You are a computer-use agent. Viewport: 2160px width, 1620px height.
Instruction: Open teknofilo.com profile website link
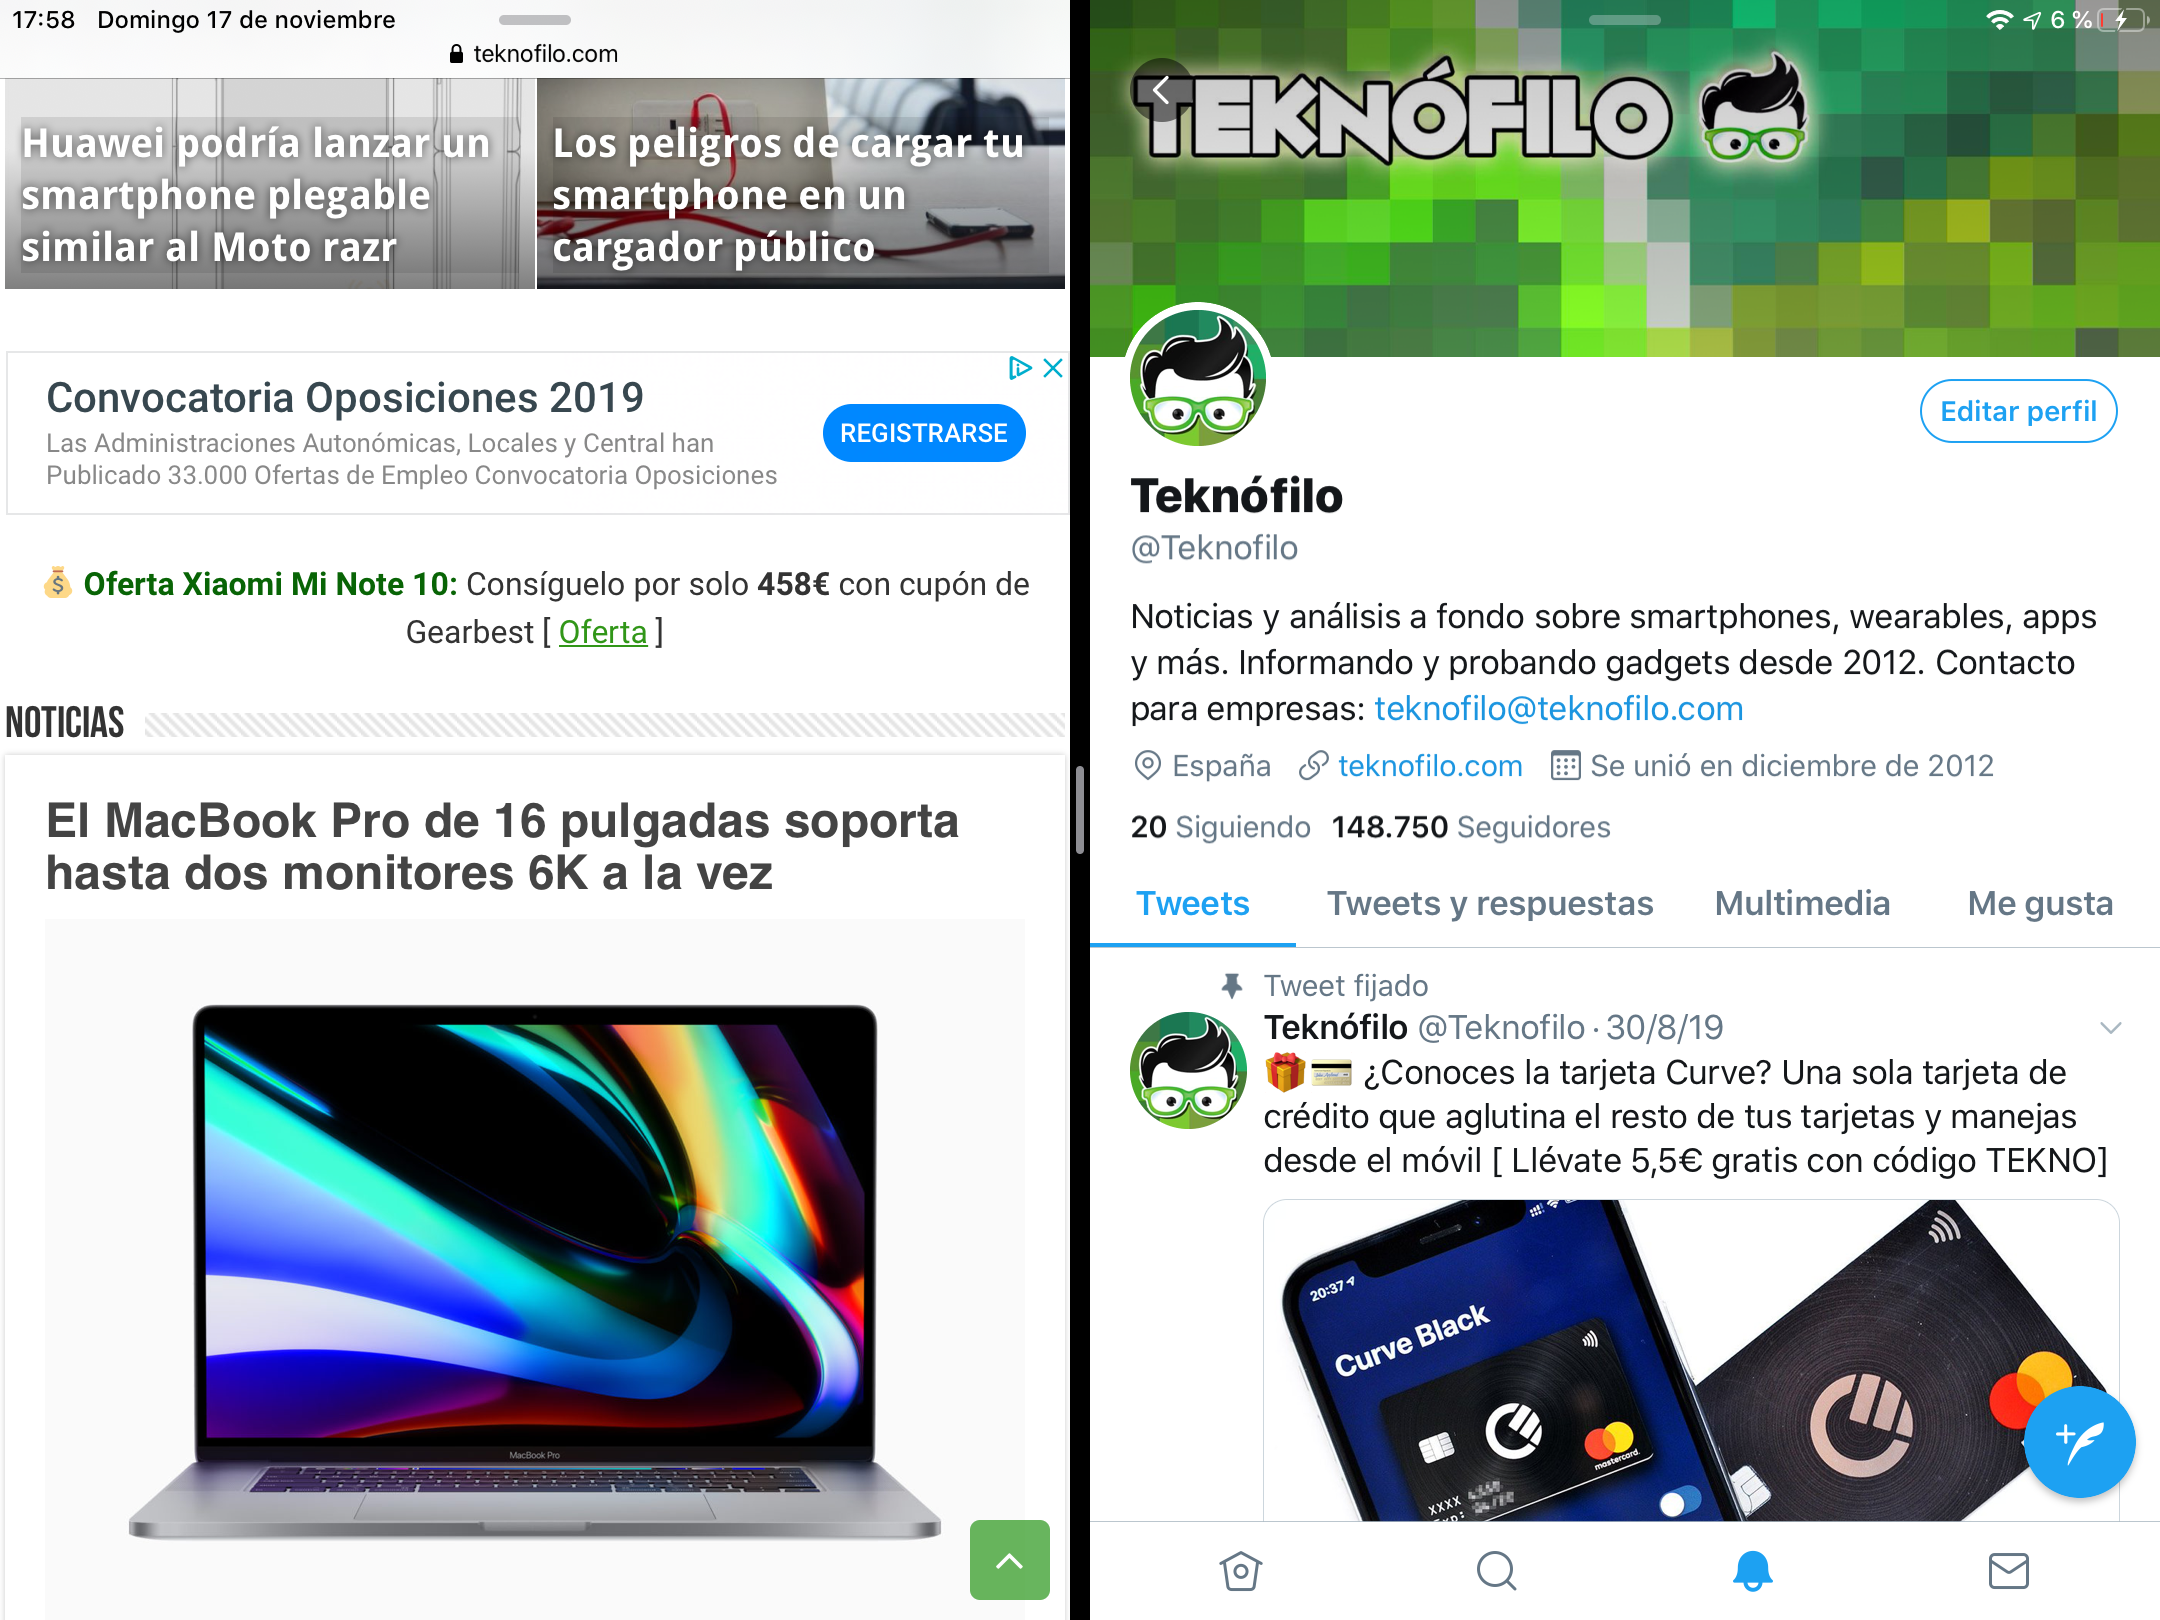(1430, 766)
